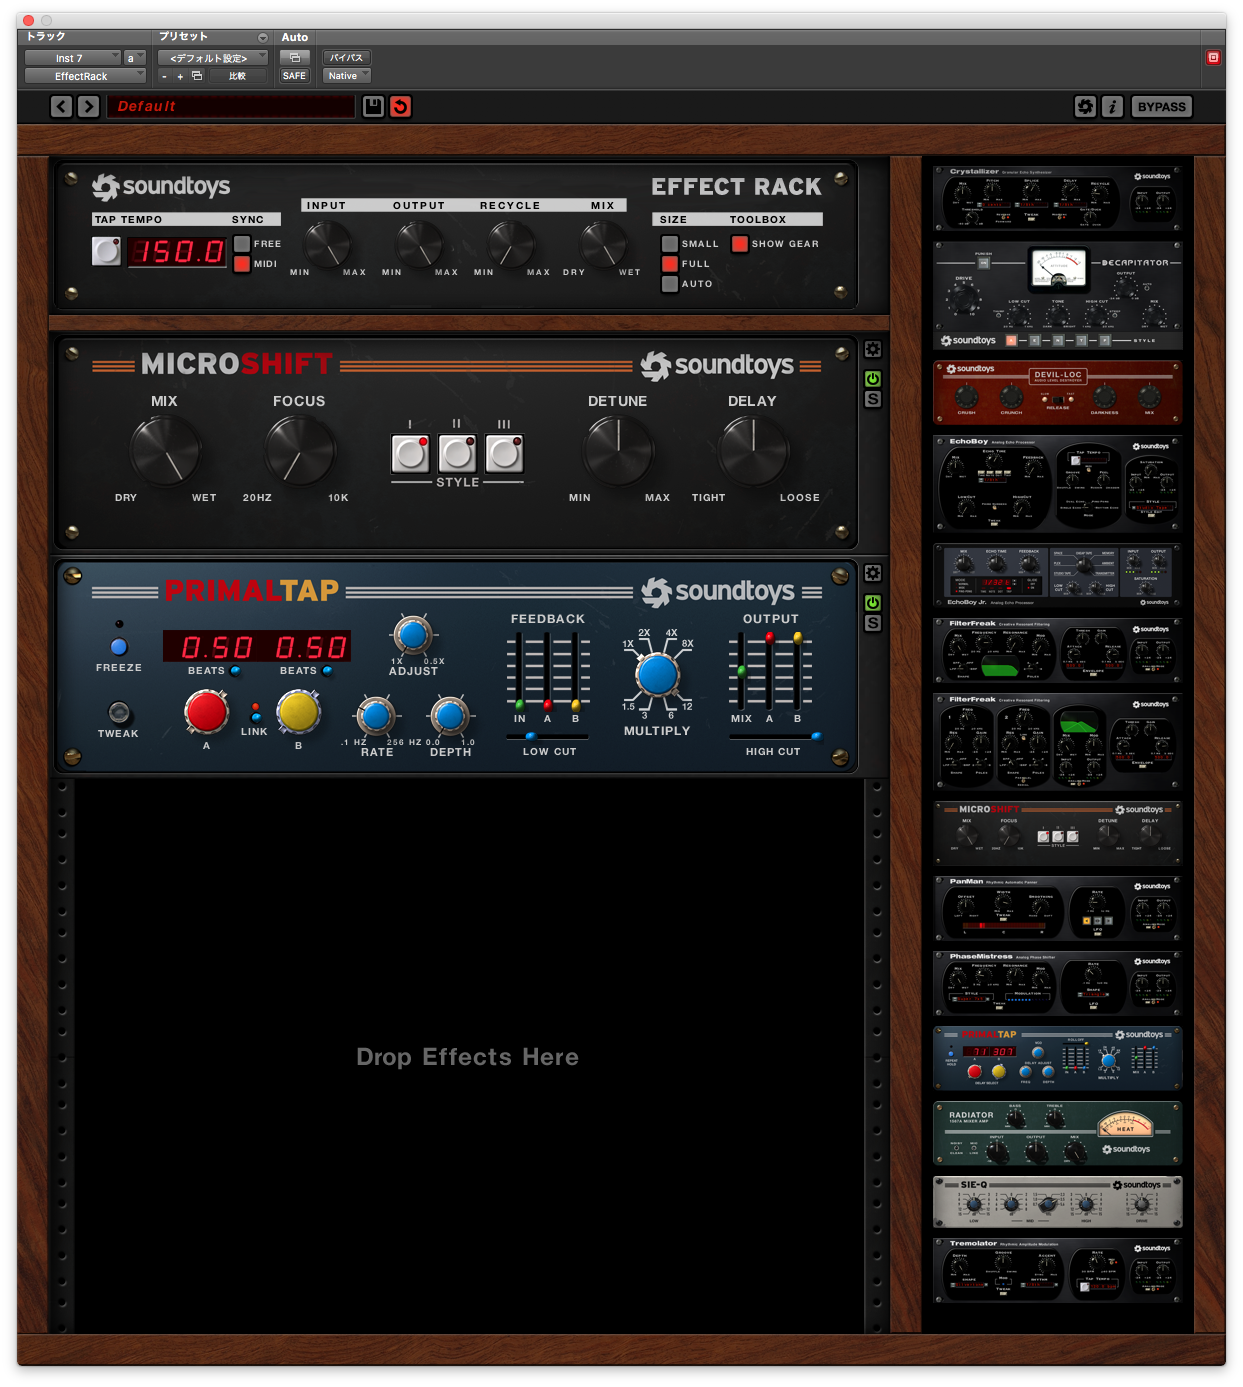Select the Crystallizer thumbnail in the toolbox
Viewport: 1243px width, 1387px height.
1058,198
